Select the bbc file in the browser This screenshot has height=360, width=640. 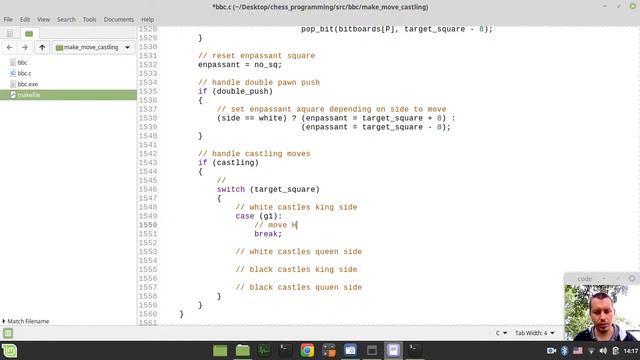tap(22, 62)
